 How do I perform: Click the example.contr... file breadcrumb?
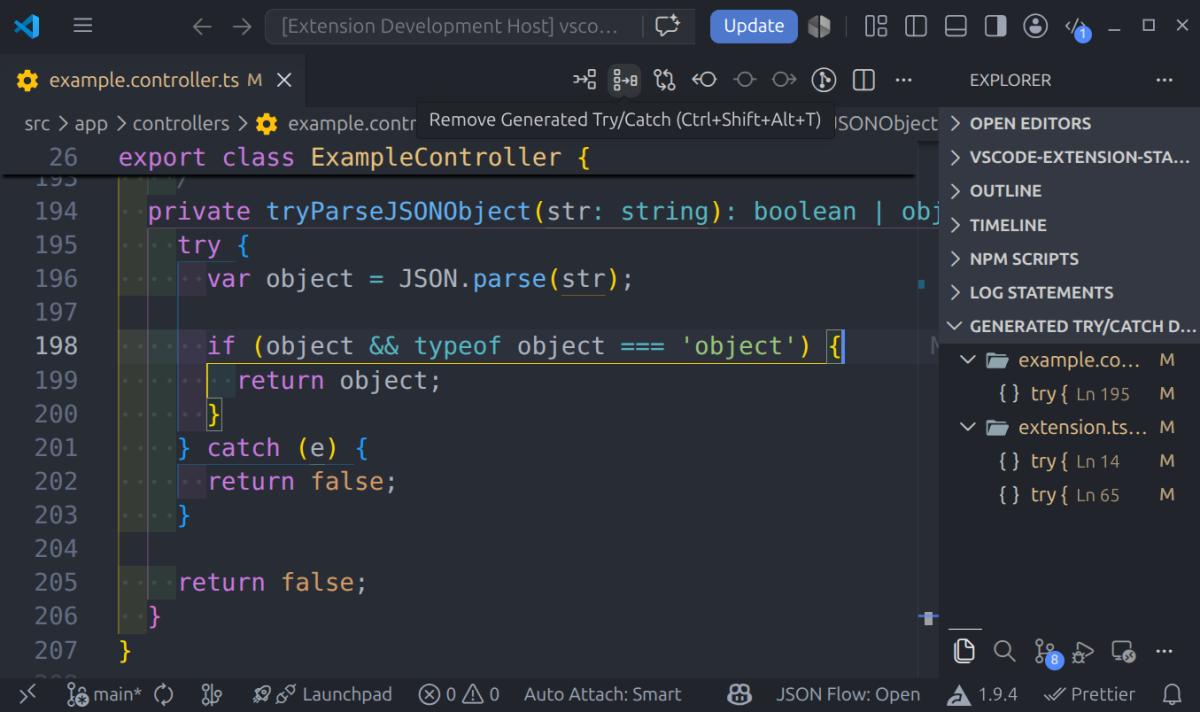pos(336,124)
